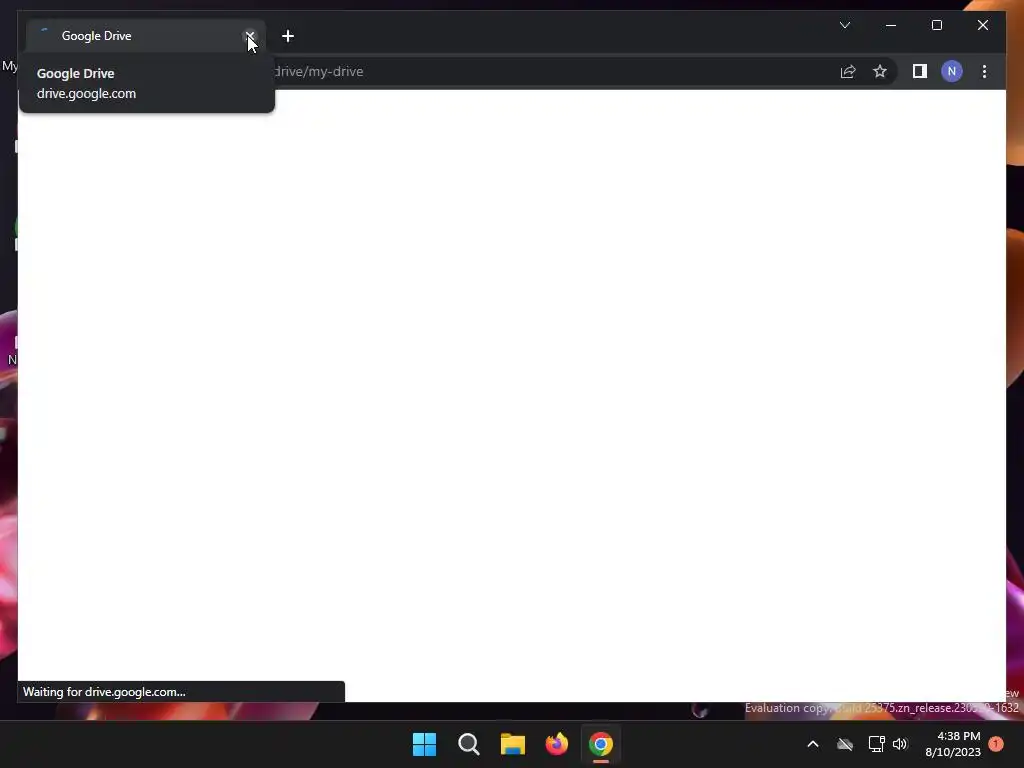Click the OneDrive cloud tray icon
The height and width of the screenshot is (768, 1024).
(845, 744)
